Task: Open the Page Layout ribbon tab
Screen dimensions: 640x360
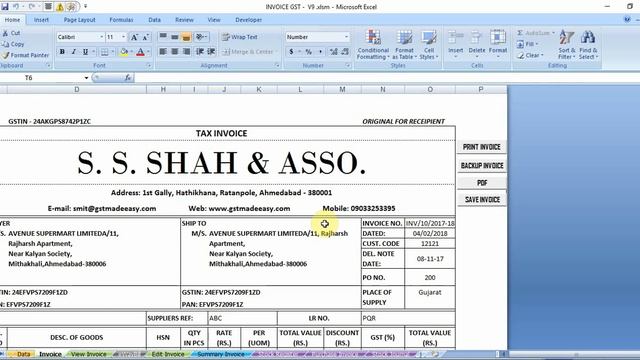Action: click(79, 20)
